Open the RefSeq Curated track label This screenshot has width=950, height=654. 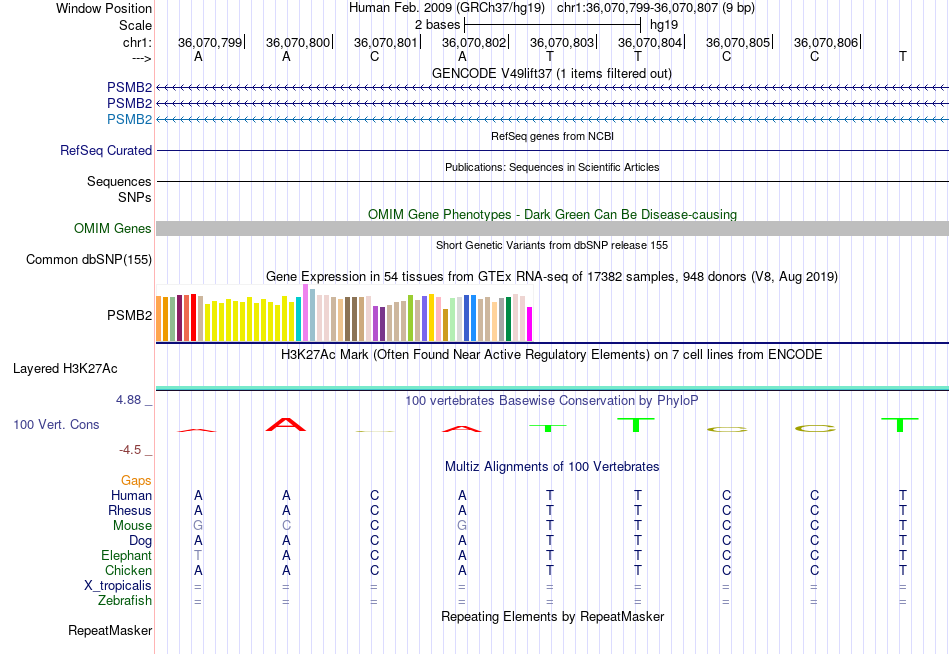[105, 150]
